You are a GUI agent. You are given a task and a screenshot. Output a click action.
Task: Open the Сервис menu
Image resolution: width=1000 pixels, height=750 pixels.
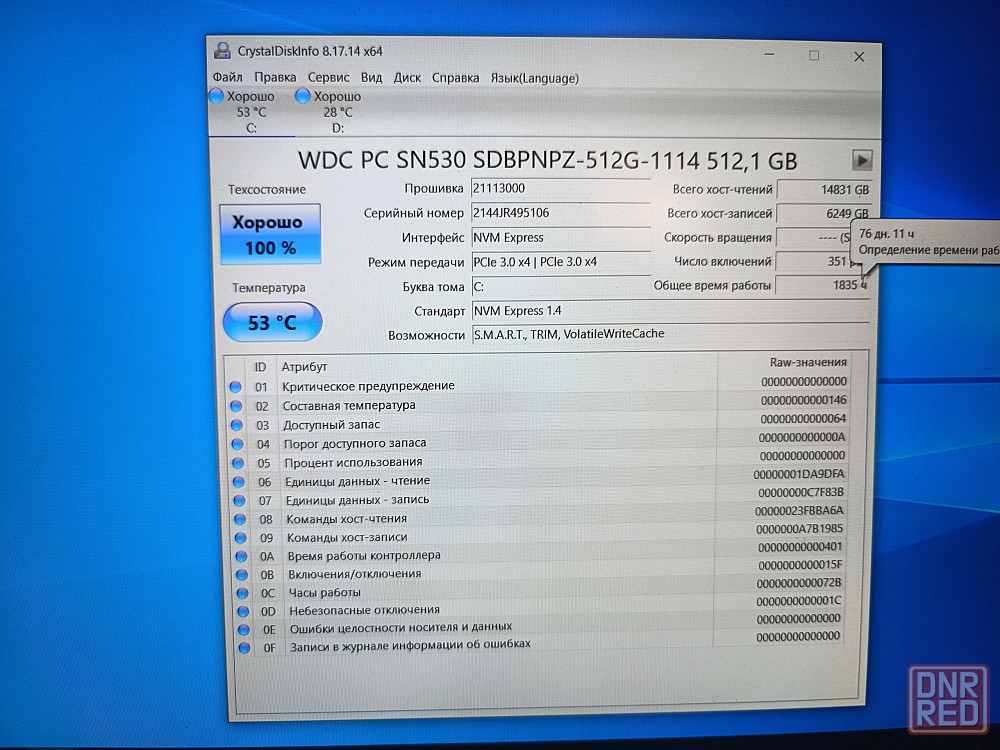[x=328, y=77]
